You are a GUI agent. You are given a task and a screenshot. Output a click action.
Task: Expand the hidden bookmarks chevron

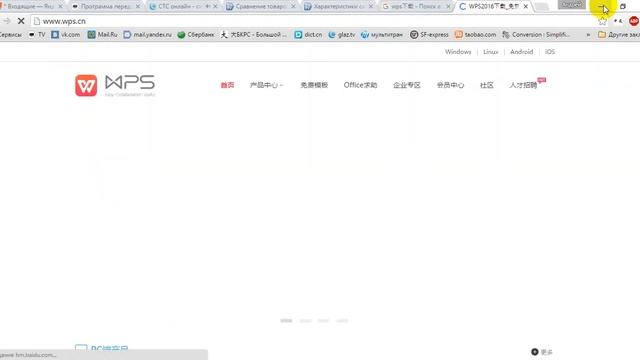[x=588, y=35]
